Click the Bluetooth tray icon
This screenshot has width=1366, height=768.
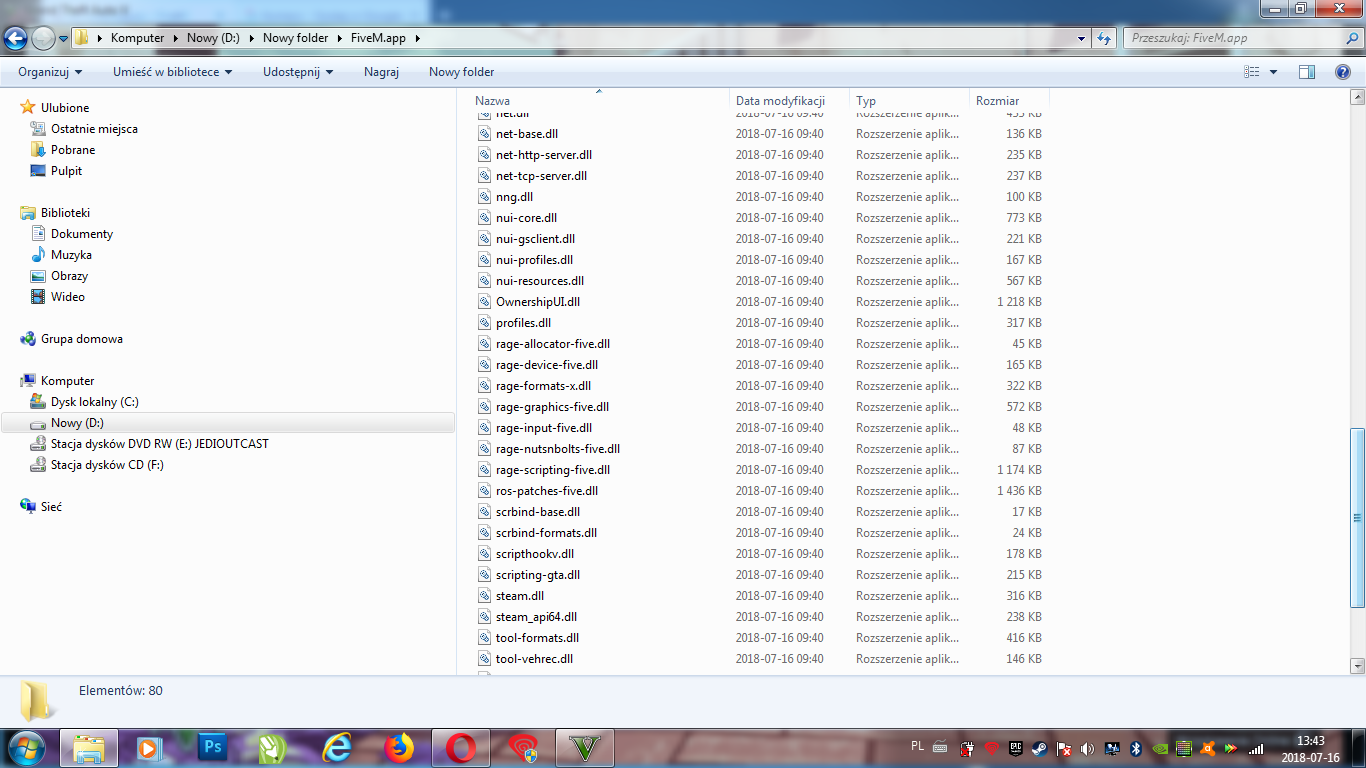(1136, 748)
